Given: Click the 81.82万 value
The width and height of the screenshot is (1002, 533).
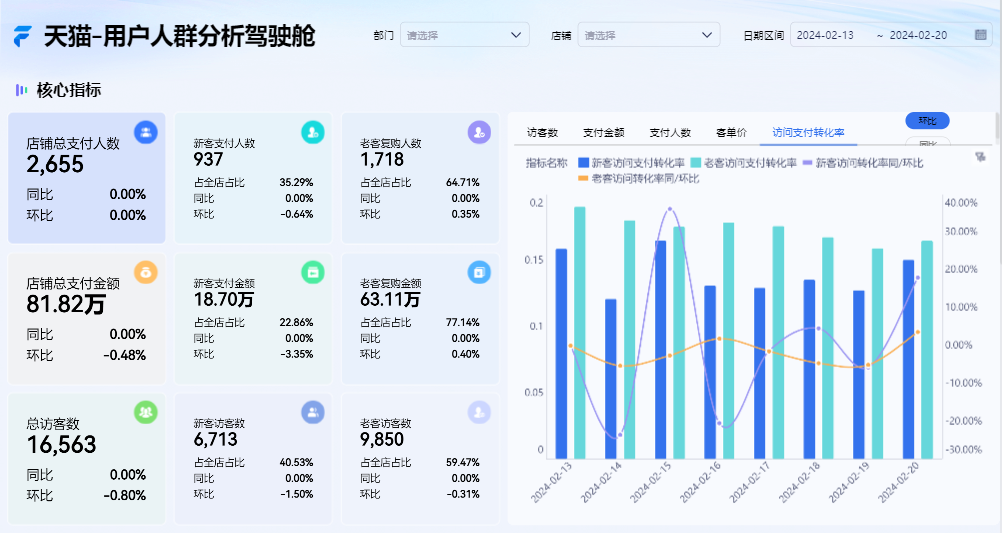Looking at the screenshot, I should pyautogui.click(x=66, y=305).
